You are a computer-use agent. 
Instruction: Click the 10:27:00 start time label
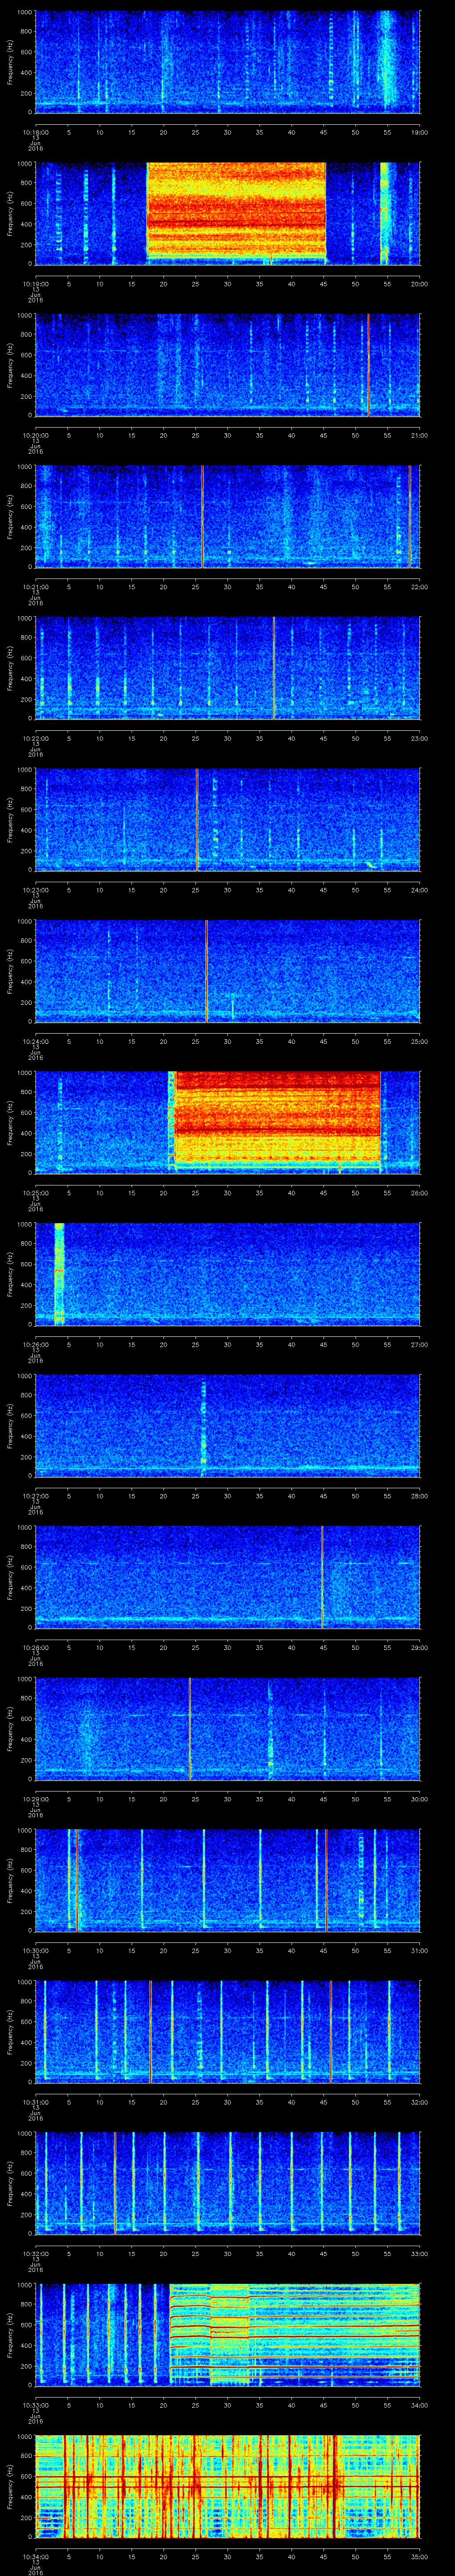35,1496
